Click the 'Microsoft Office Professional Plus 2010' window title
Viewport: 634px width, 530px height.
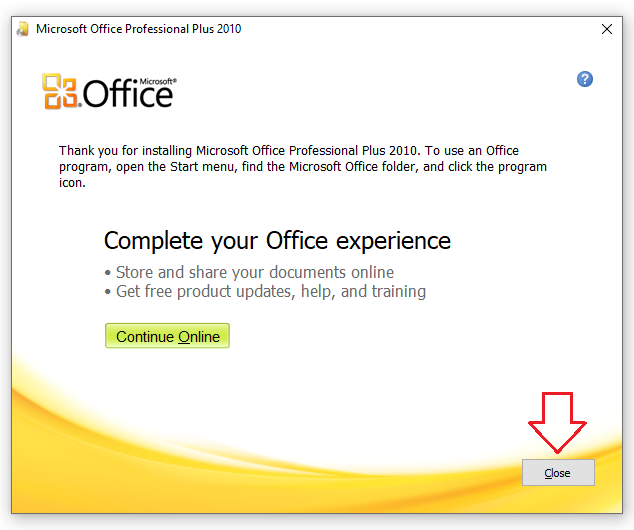pos(139,29)
